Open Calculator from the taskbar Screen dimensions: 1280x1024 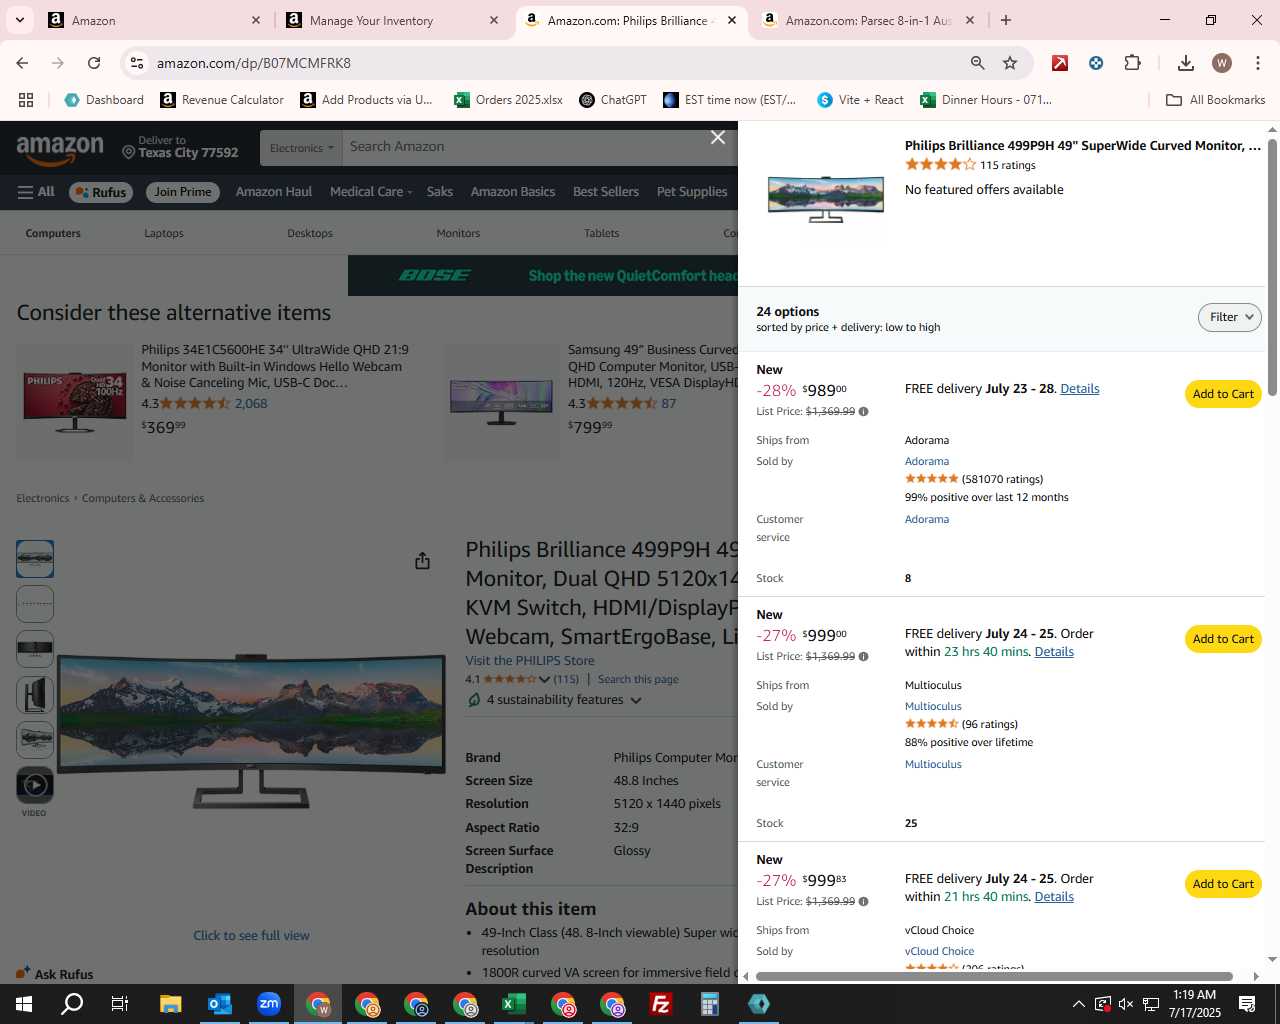709,1004
